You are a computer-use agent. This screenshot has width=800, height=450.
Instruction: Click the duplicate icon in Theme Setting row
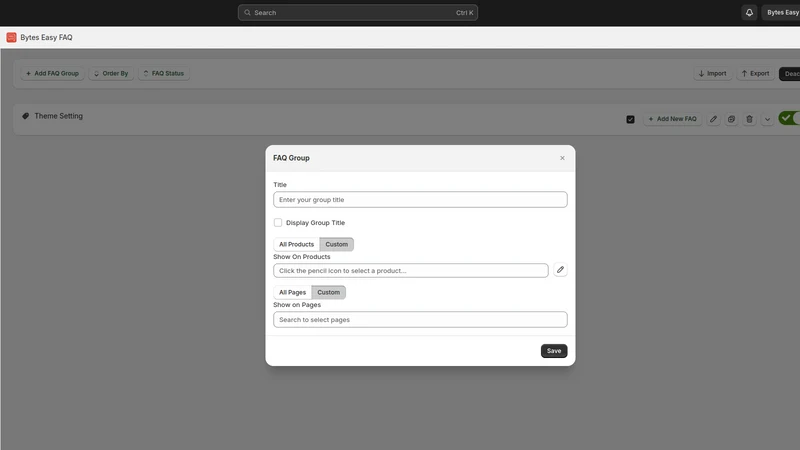coord(731,119)
